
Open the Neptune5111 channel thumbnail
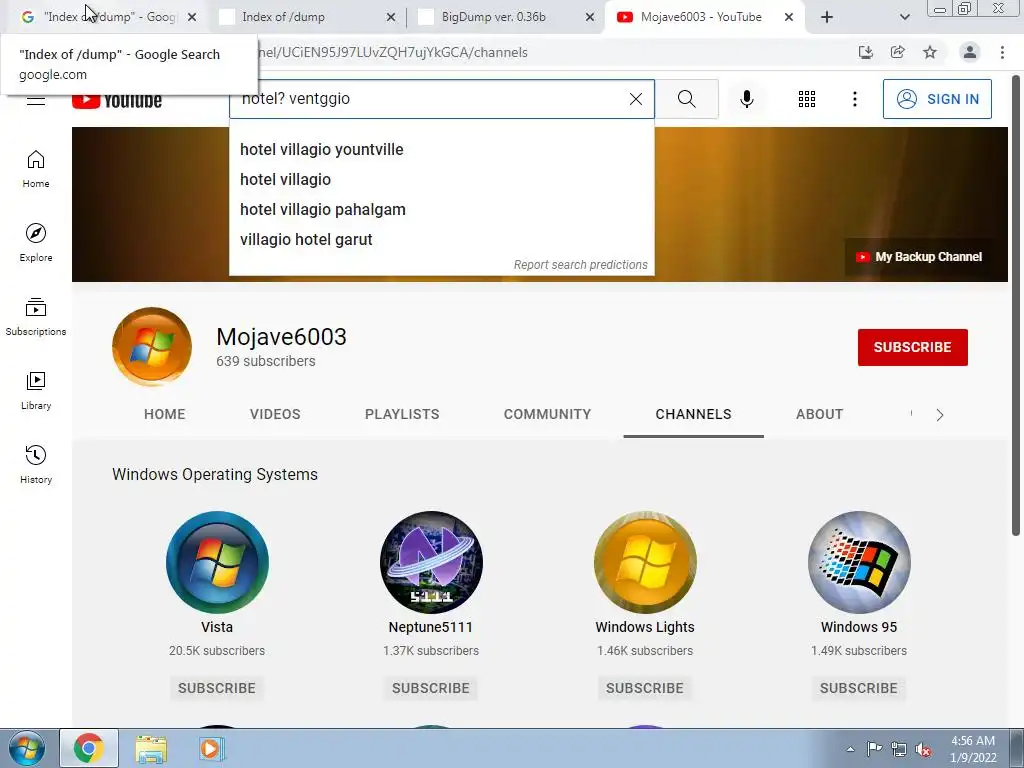point(431,562)
